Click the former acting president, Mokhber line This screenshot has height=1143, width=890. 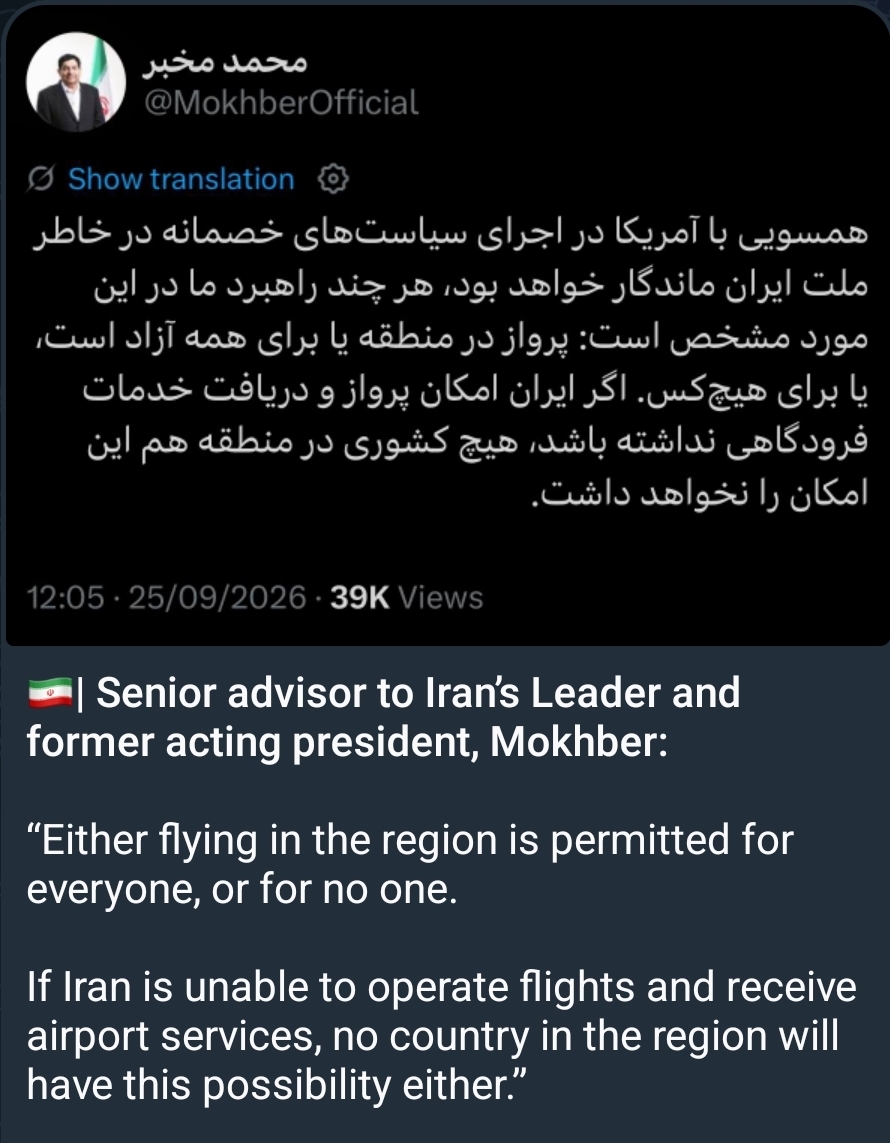pyautogui.click(x=347, y=743)
